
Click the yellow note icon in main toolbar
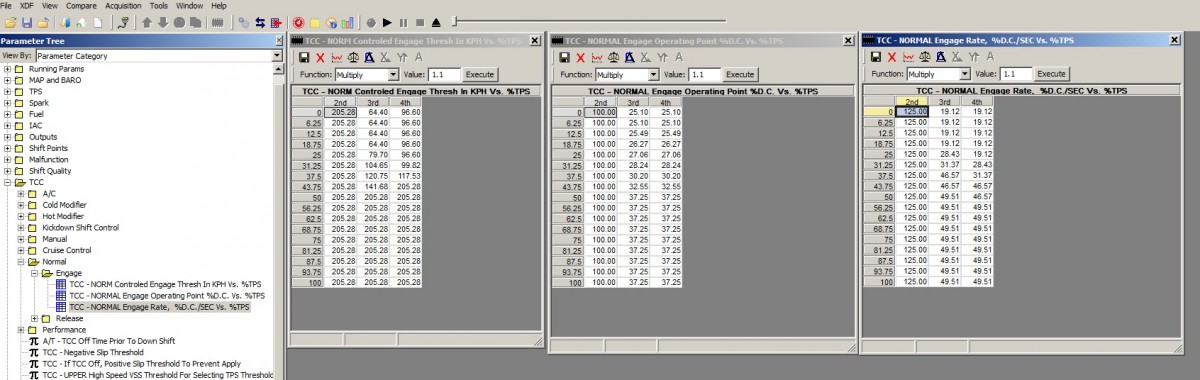pos(315,22)
